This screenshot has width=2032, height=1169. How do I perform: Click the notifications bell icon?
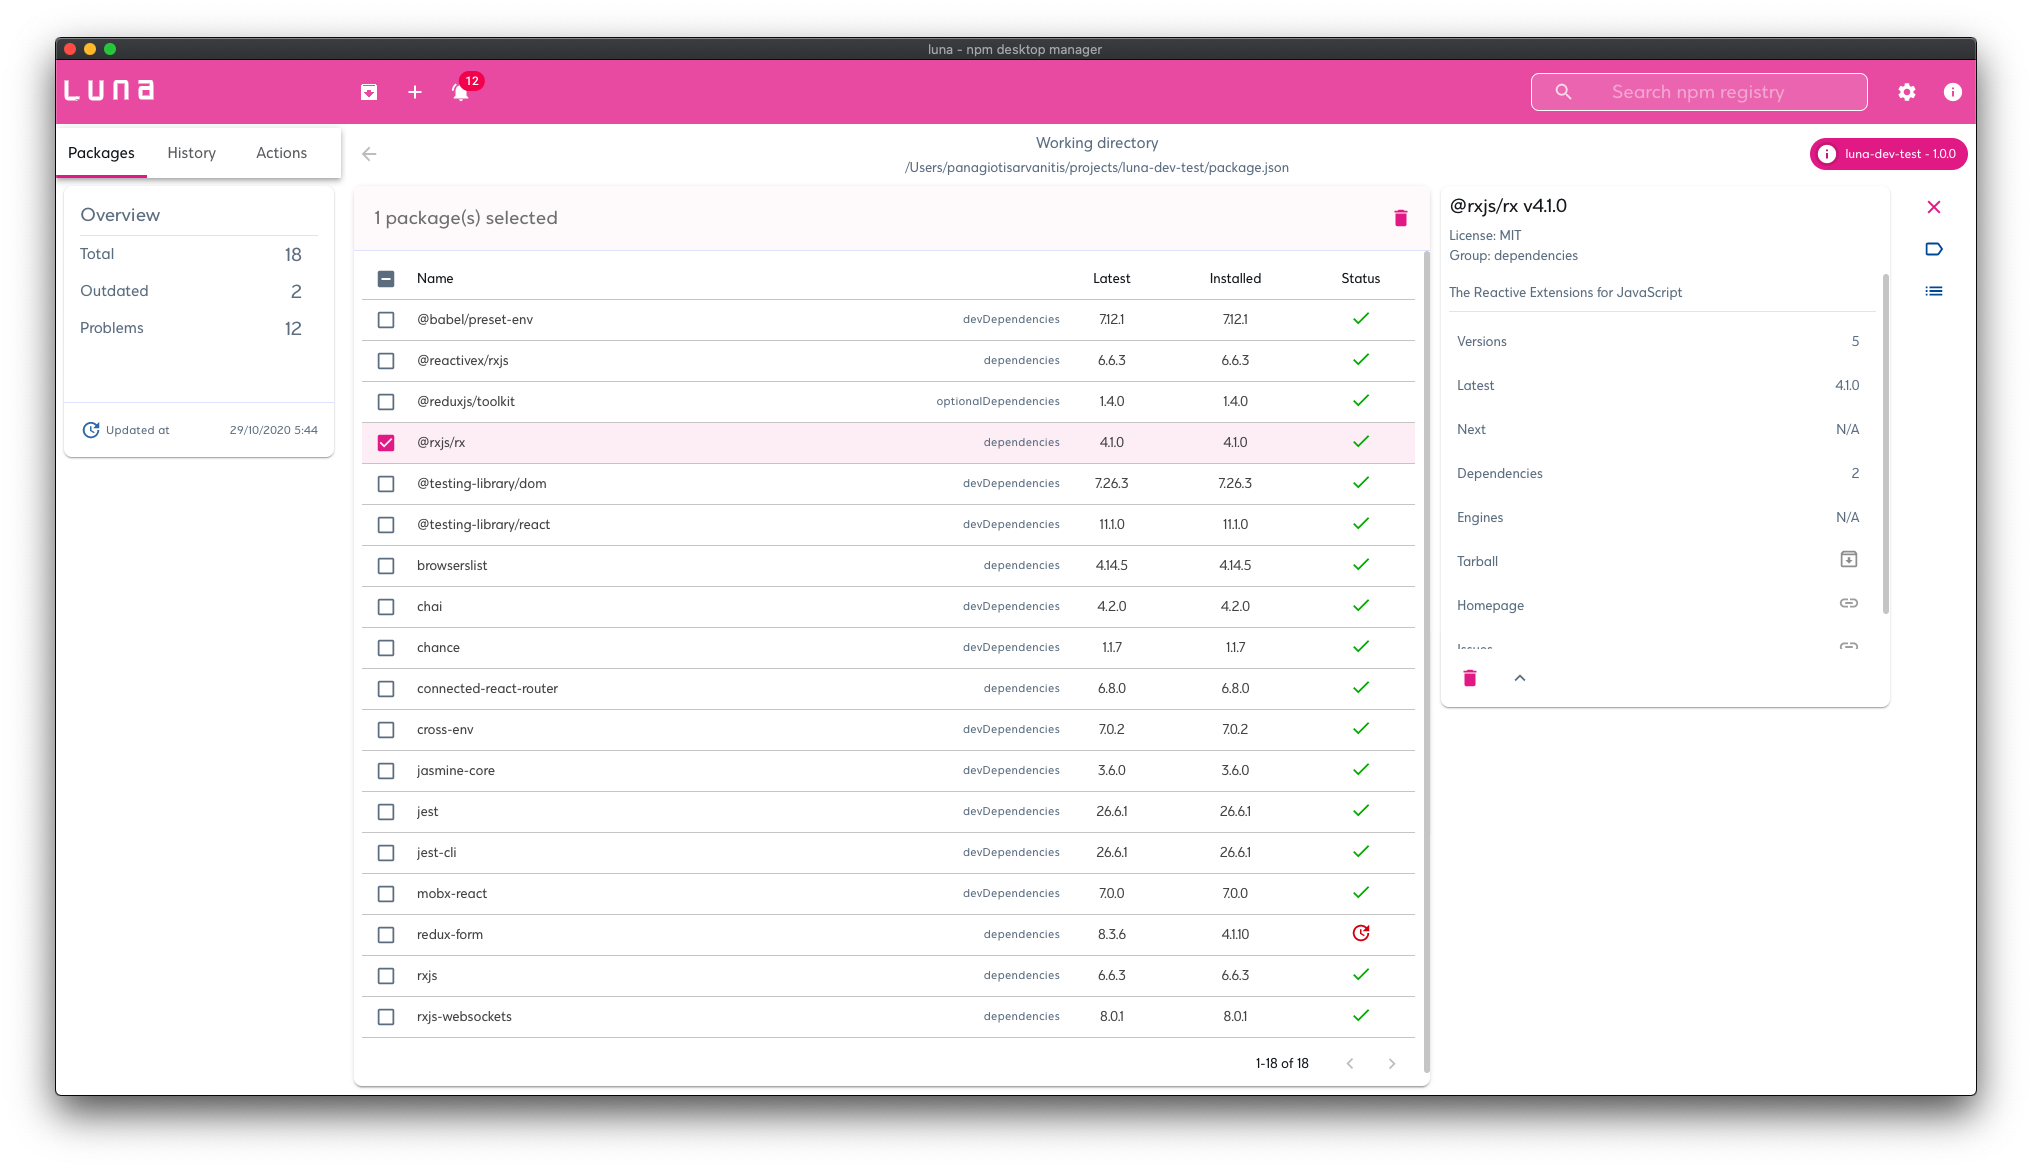pos(460,92)
